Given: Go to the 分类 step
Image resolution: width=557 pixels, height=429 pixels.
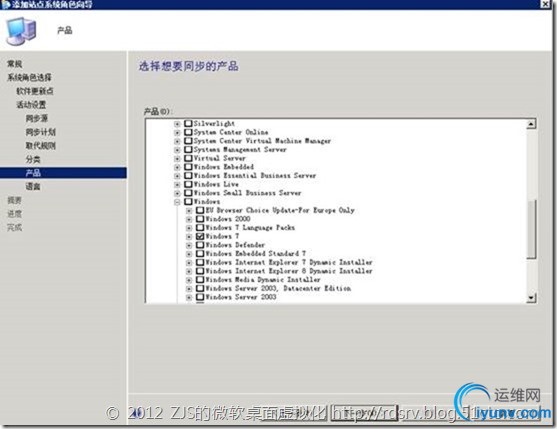Looking at the screenshot, I should click(33, 159).
